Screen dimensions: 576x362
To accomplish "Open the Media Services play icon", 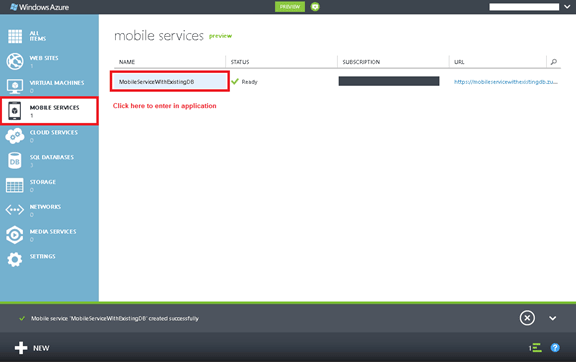I will (15, 235).
